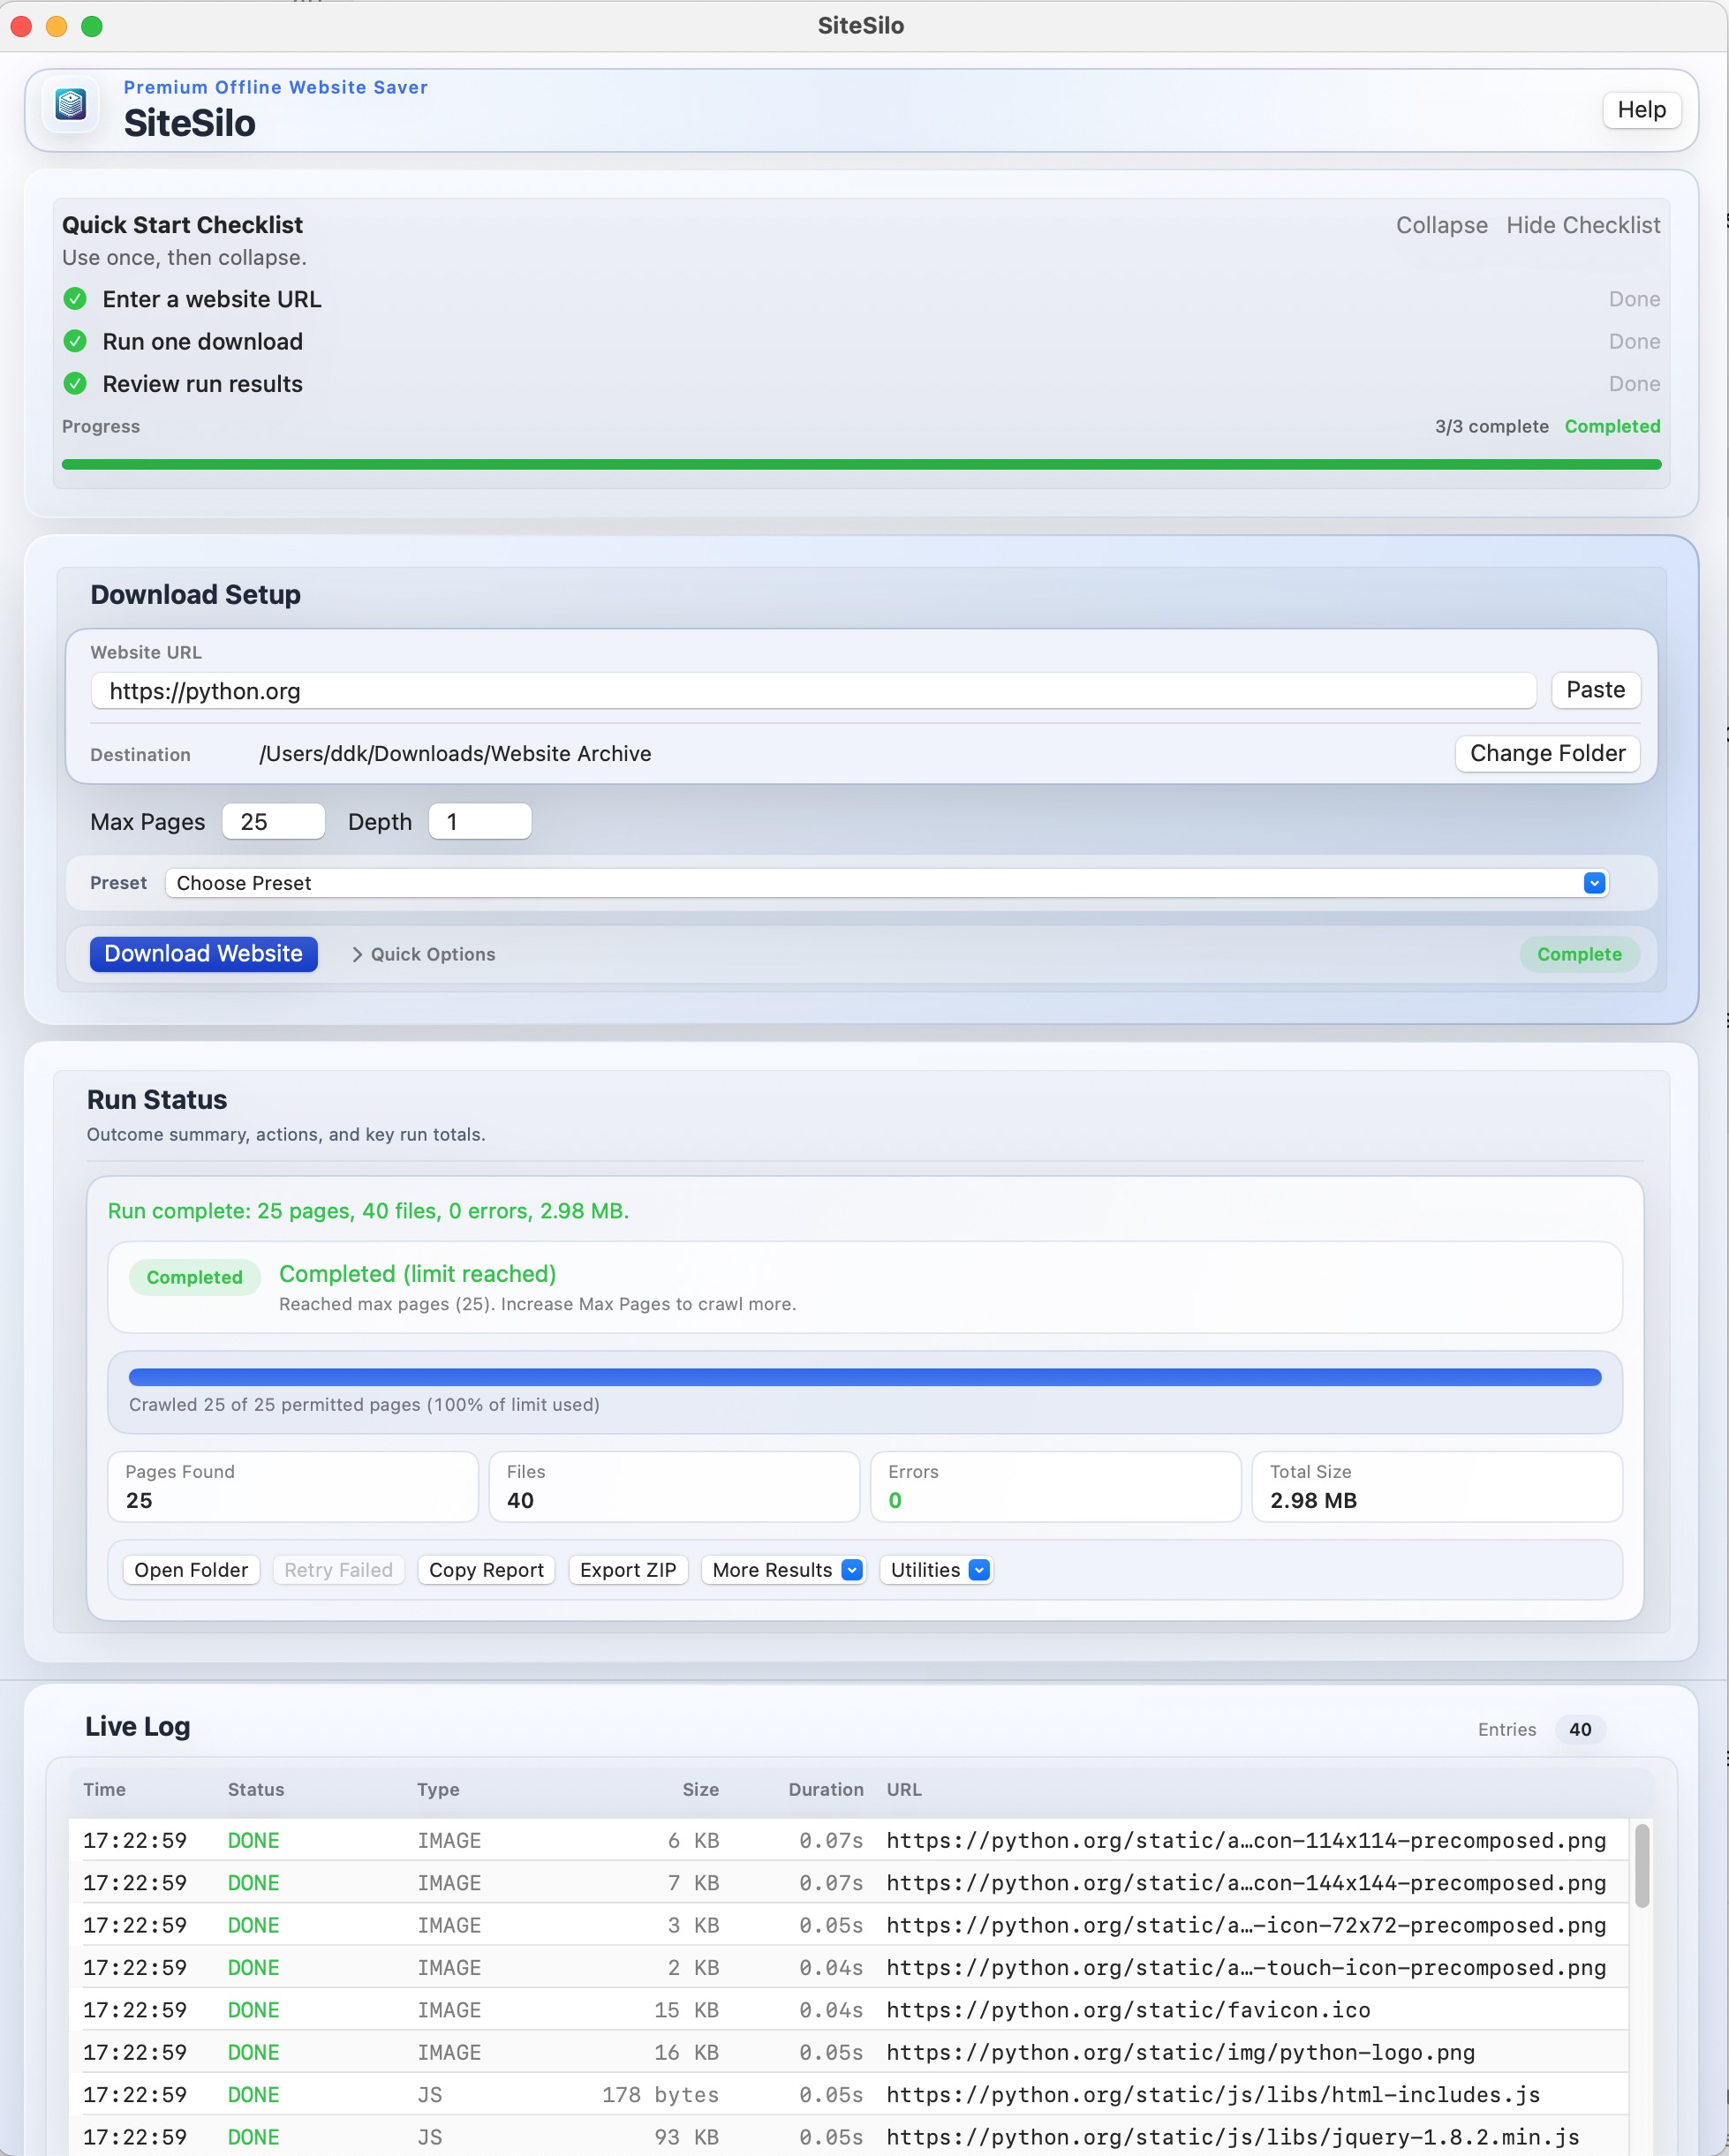Click the destination path /Users/ddk/Downloads/Website Archive

point(455,753)
